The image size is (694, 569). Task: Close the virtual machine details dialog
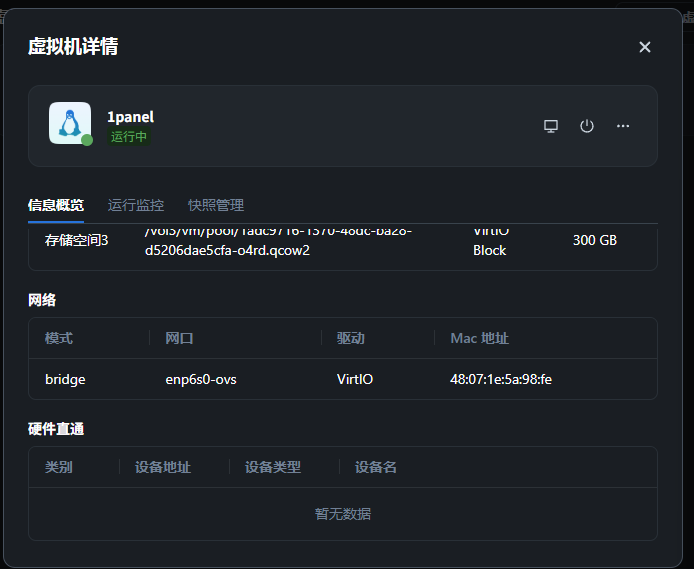click(644, 47)
